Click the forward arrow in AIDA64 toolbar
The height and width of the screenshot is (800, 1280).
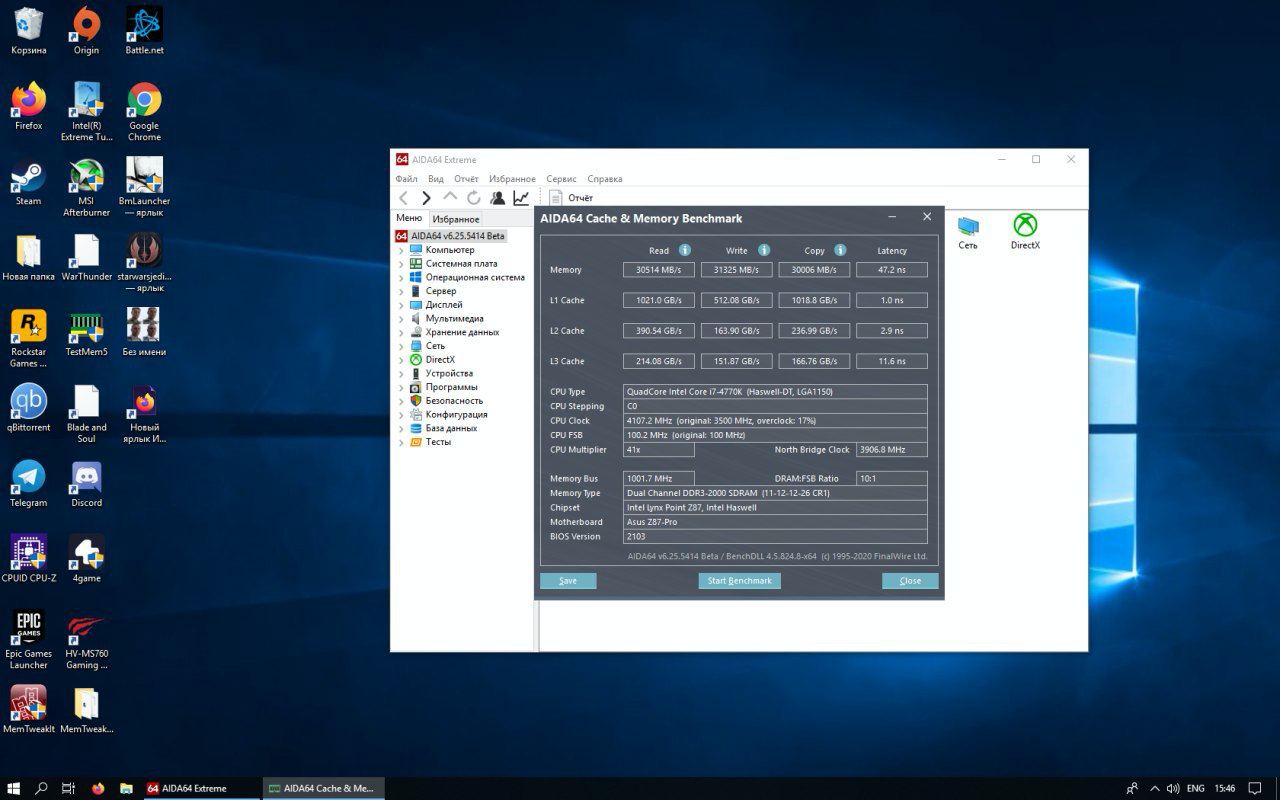pos(426,198)
